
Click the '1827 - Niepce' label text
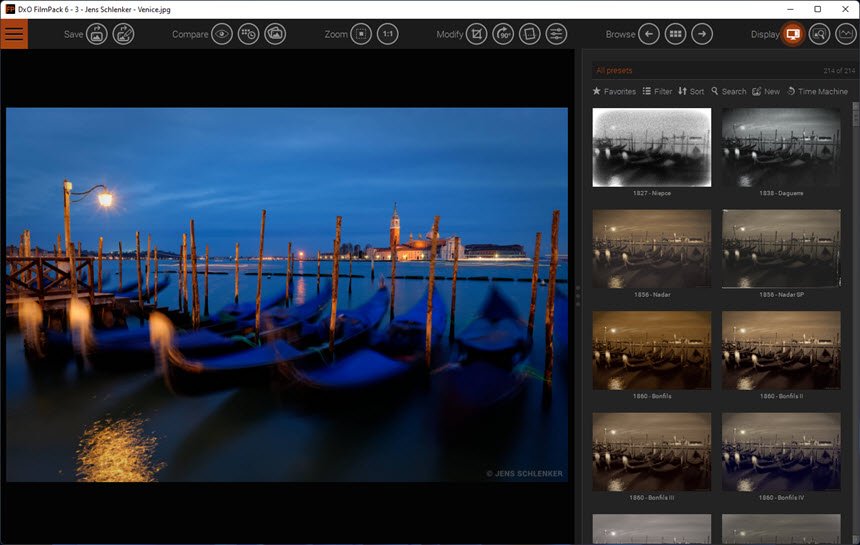pyautogui.click(x=652, y=193)
